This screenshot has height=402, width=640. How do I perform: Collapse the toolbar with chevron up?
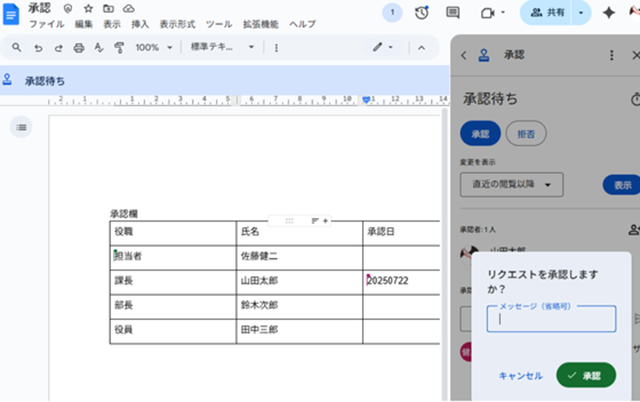point(422,47)
